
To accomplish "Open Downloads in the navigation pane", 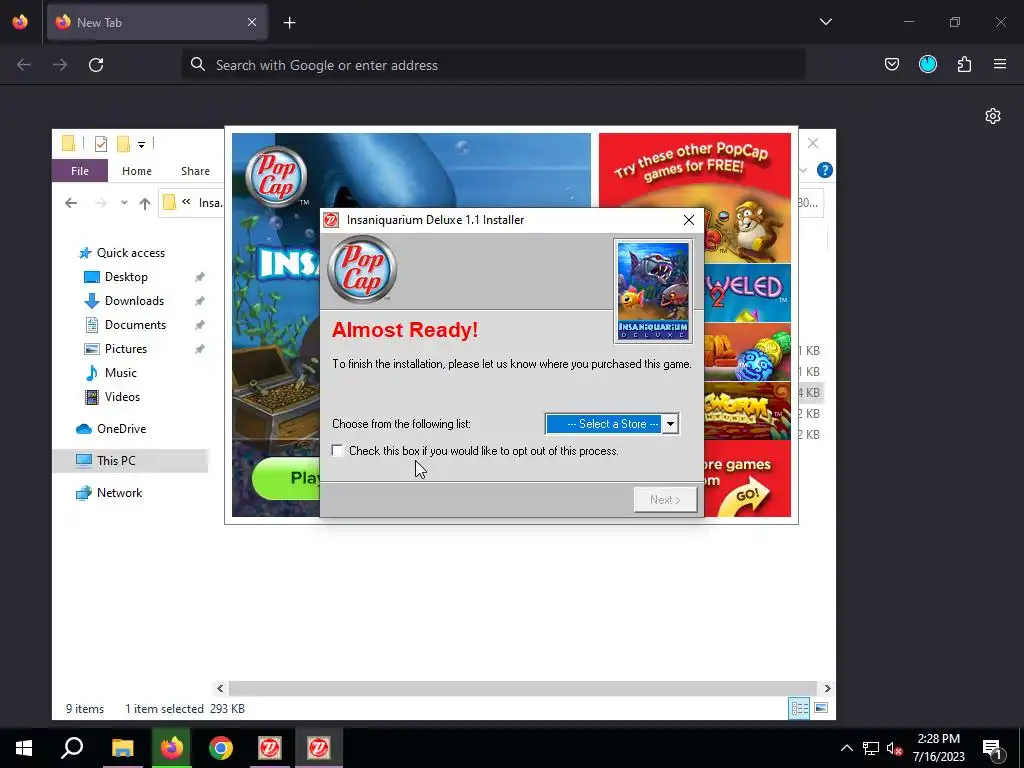I will (x=134, y=301).
